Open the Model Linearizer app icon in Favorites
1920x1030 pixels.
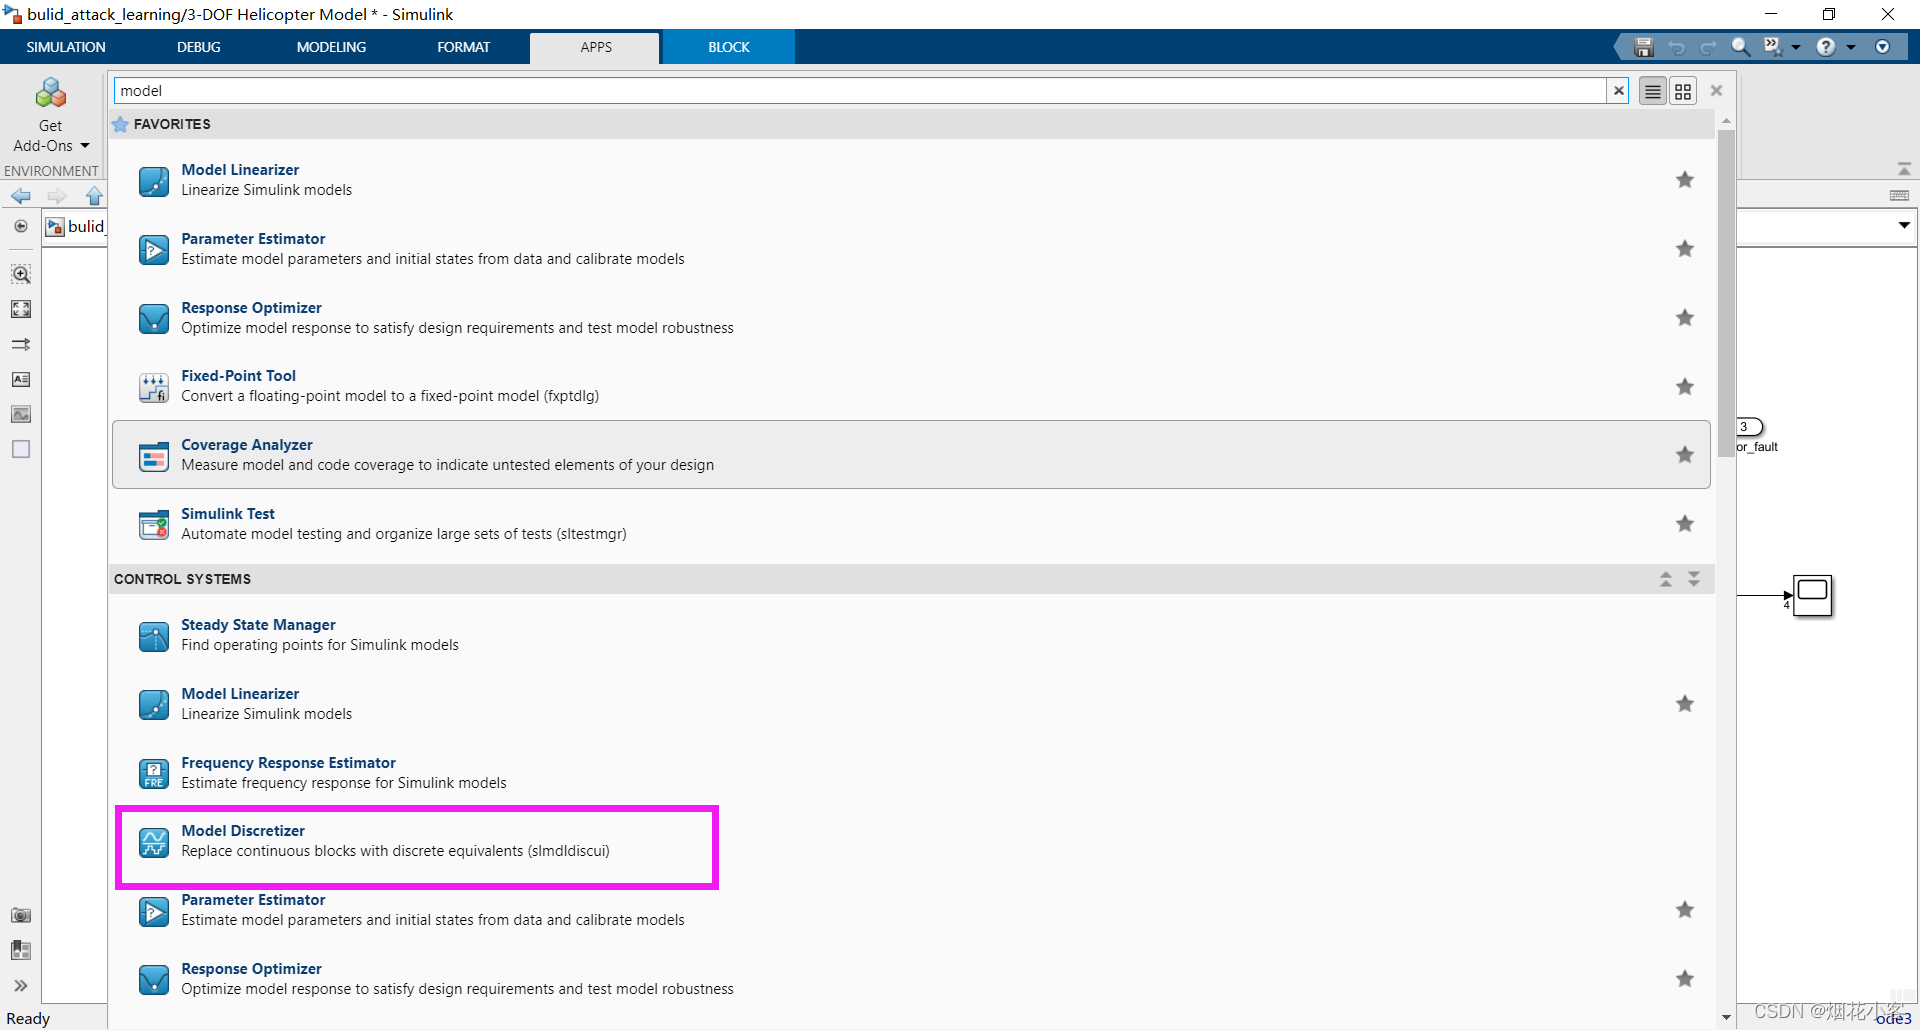click(x=154, y=181)
